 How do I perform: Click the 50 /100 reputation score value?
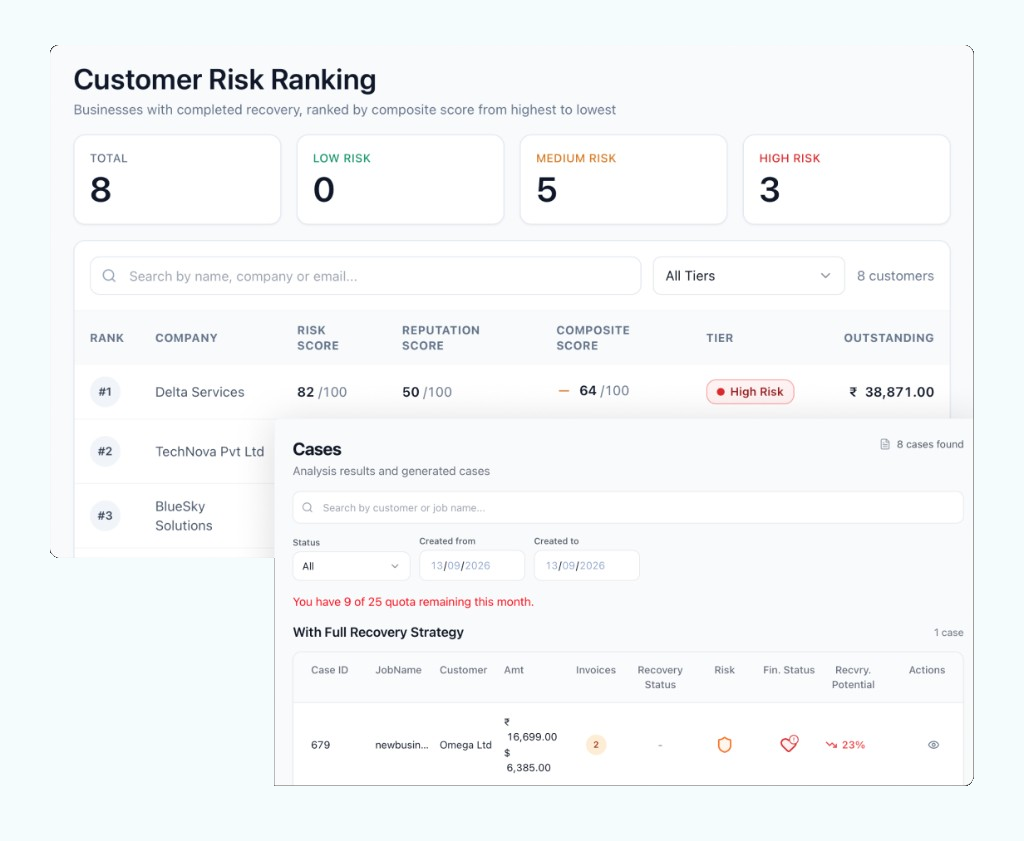(427, 392)
